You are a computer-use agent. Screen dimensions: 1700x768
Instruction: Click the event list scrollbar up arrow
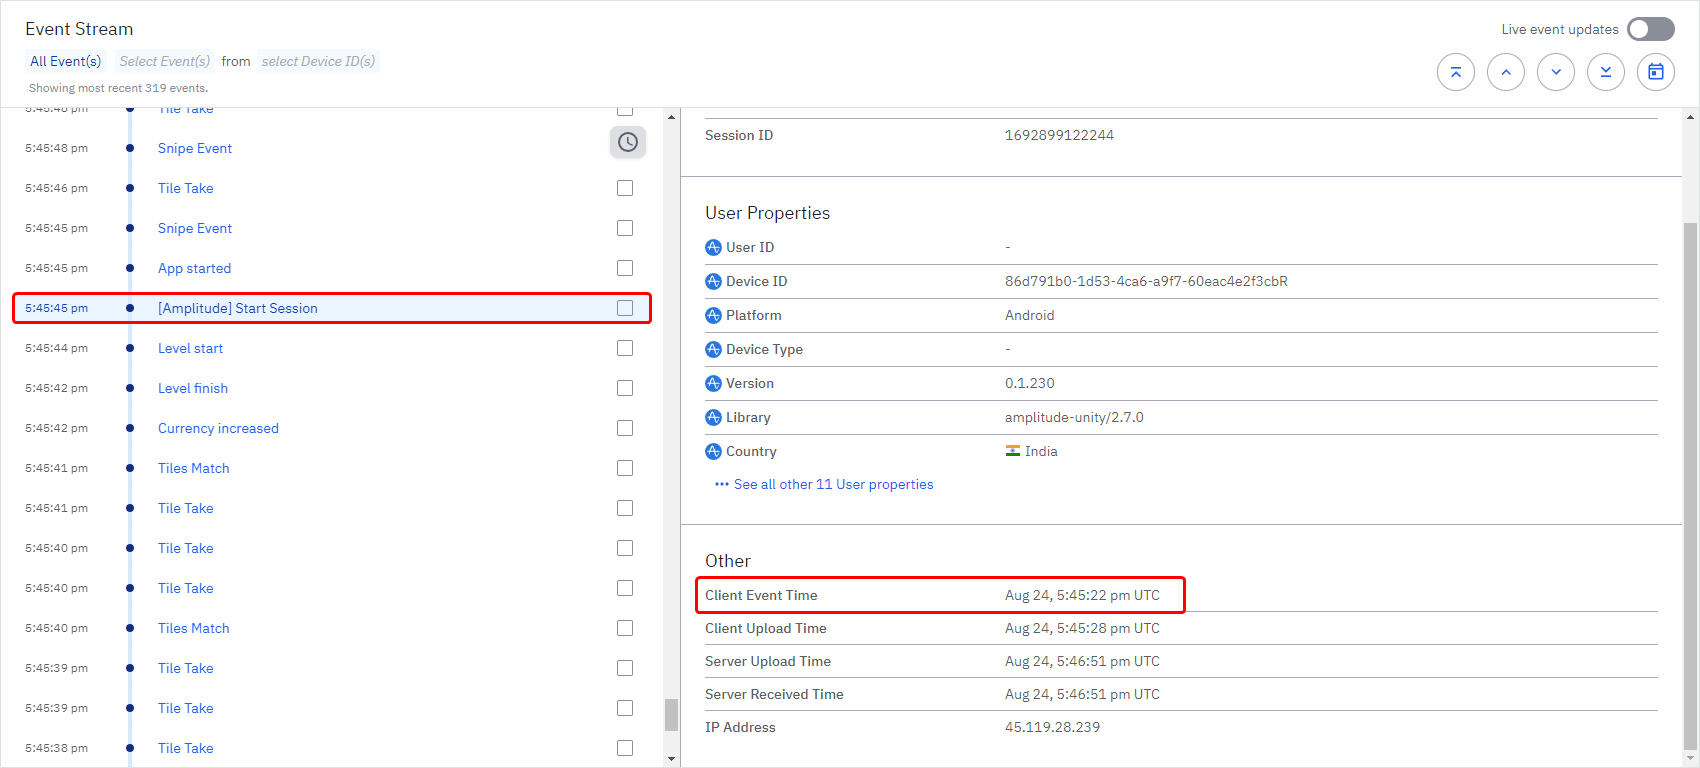pos(671,117)
